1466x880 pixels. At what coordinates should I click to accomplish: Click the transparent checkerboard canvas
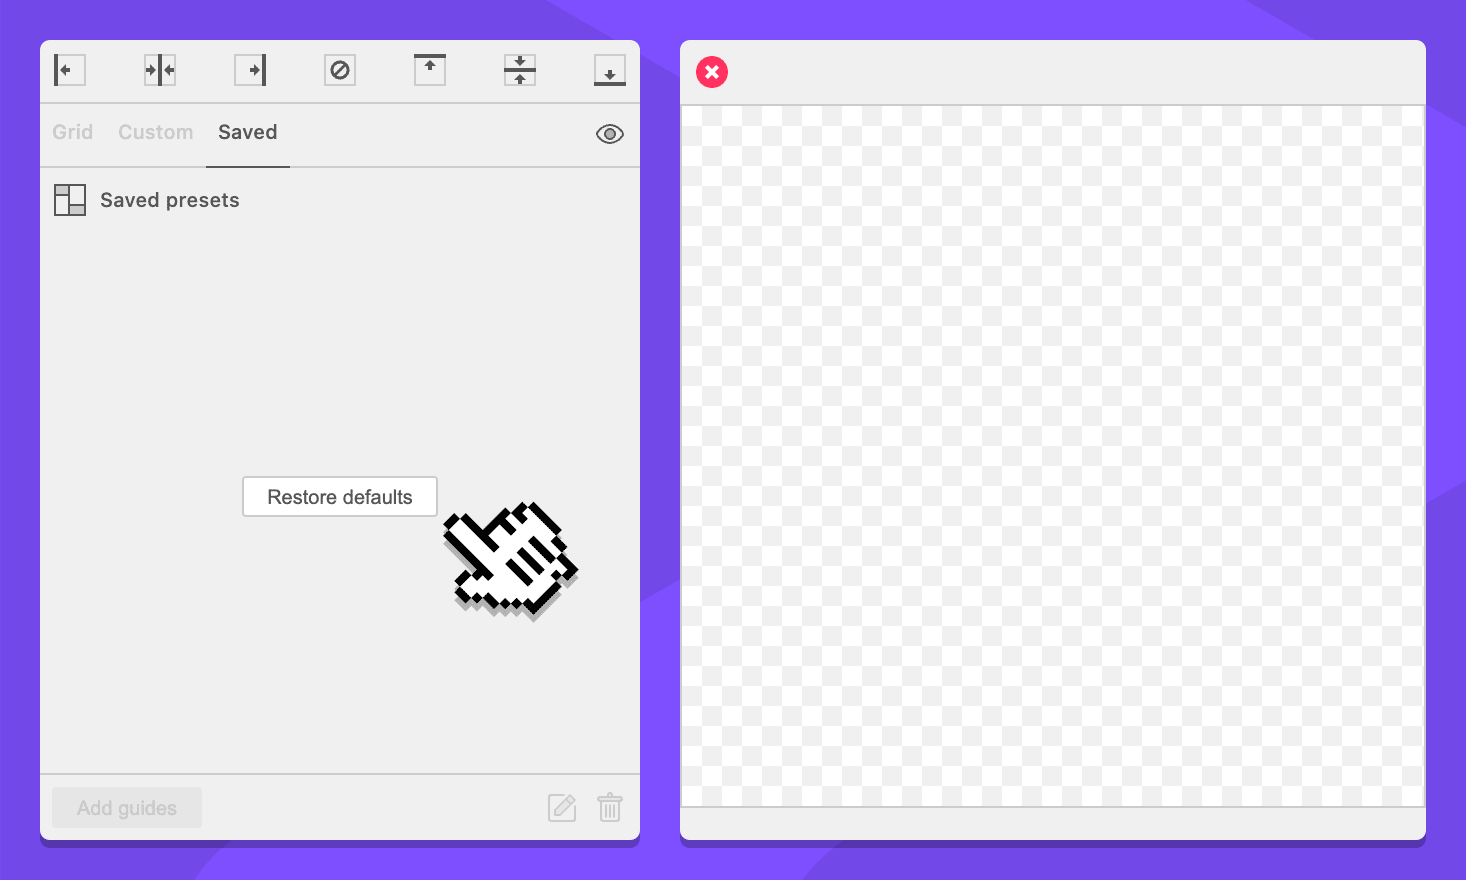1052,455
